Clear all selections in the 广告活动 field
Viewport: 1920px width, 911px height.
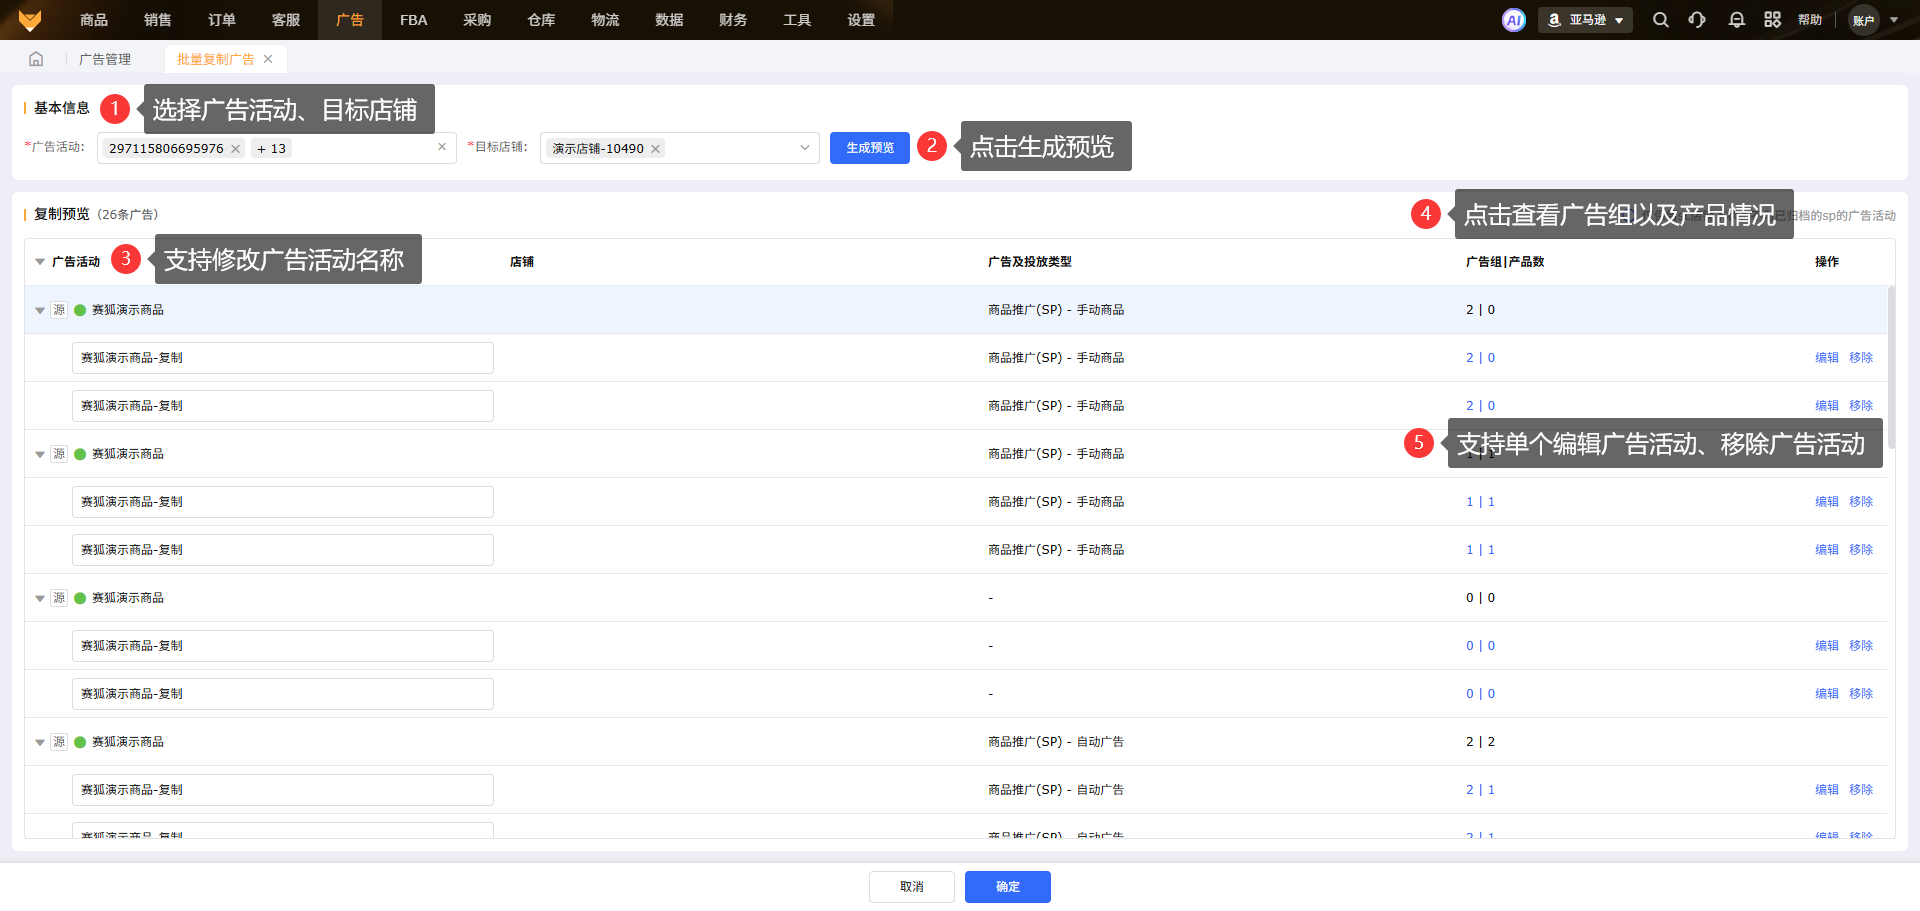(x=442, y=147)
